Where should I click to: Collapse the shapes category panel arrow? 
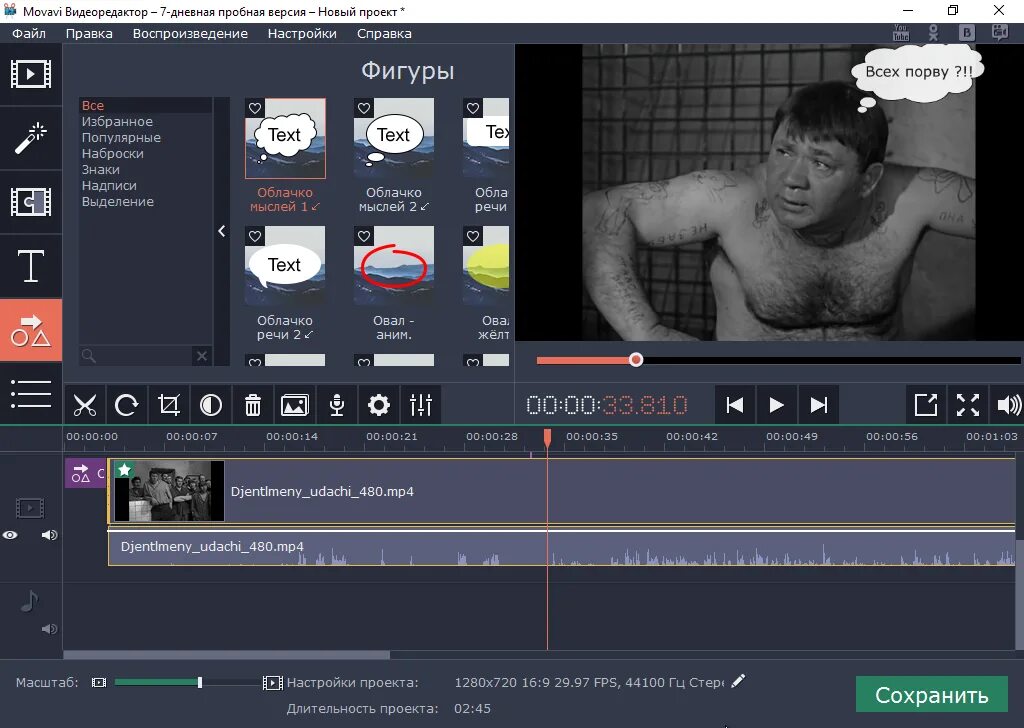coord(222,231)
